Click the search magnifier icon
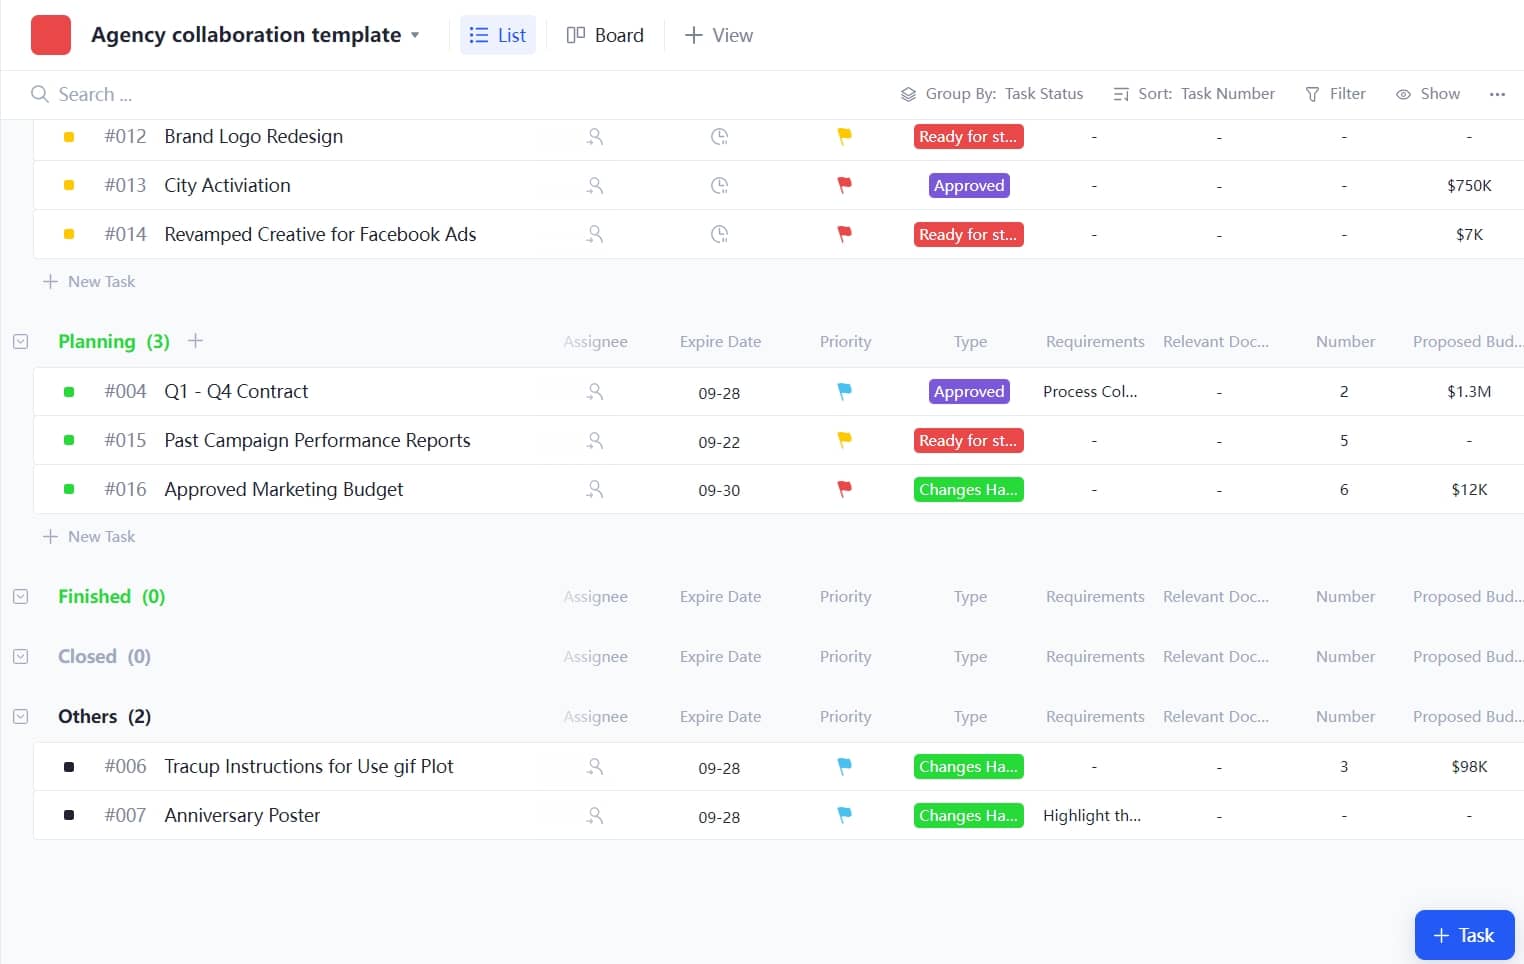 pos(40,94)
